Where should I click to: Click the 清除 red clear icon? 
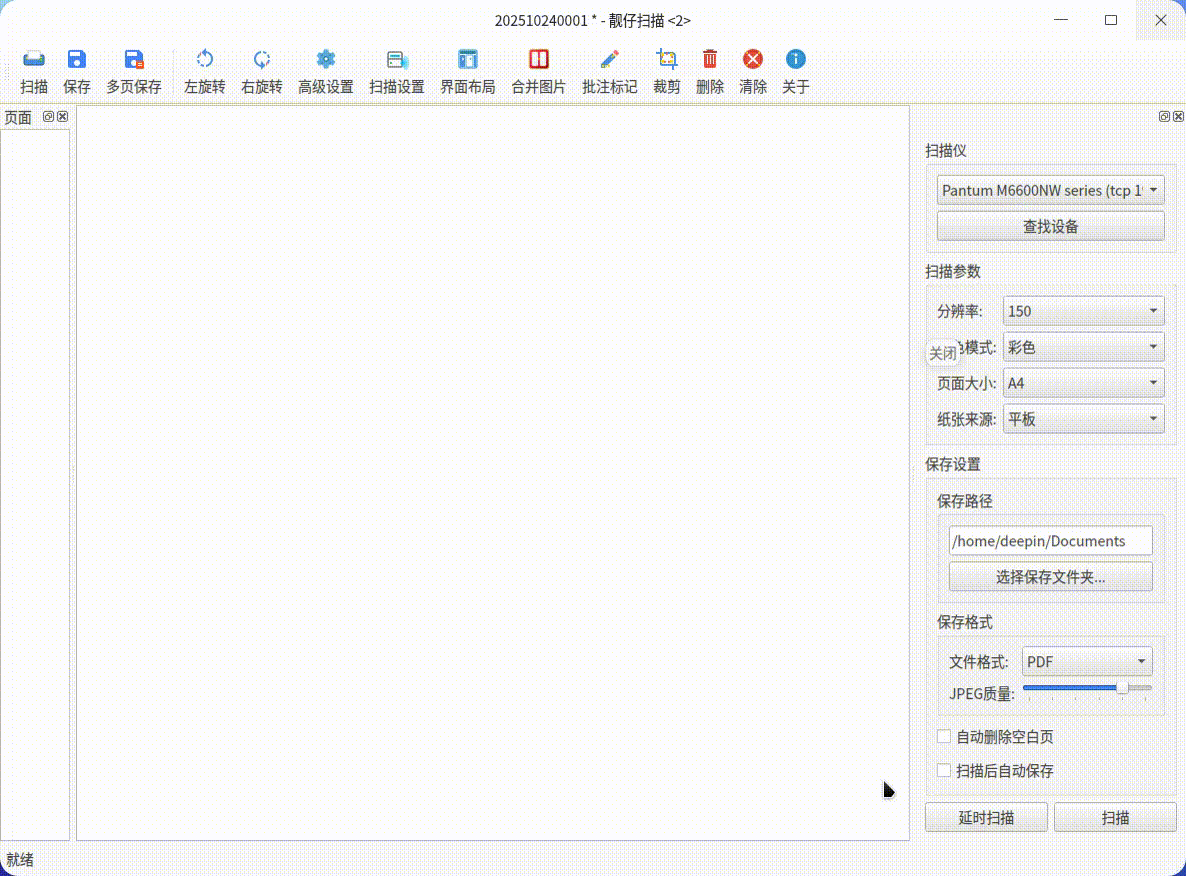[x=753, y=60]
